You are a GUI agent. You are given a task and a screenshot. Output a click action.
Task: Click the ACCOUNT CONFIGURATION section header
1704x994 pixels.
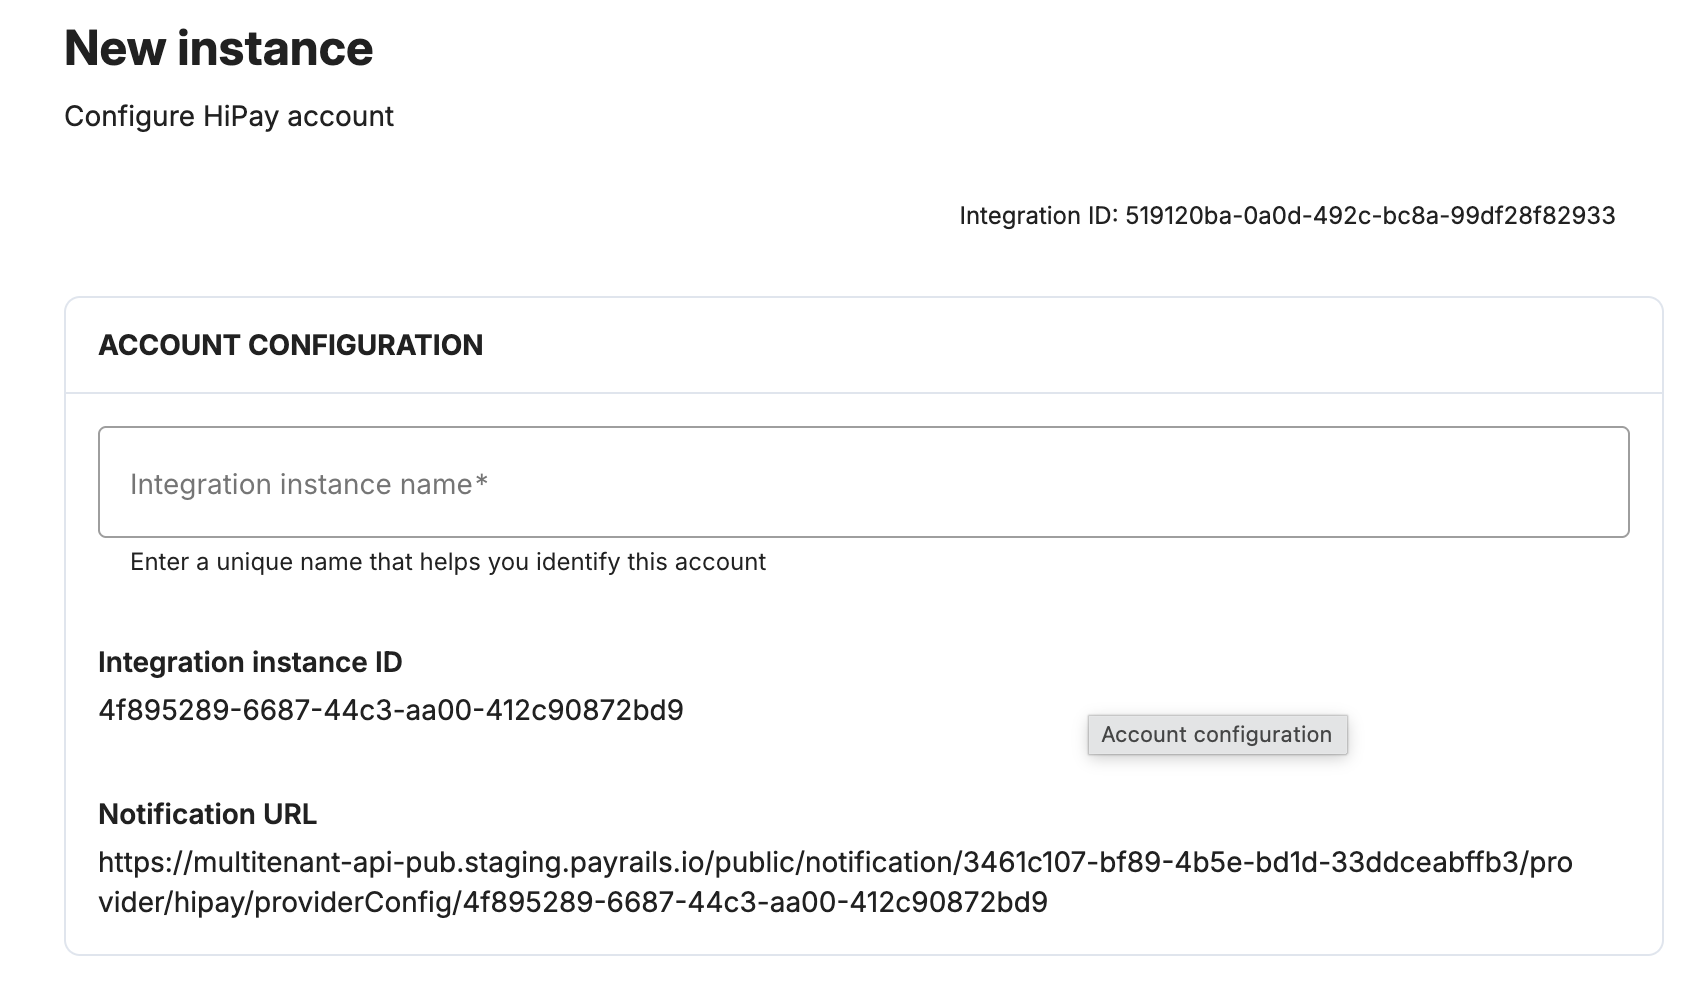tap(291, 345)
